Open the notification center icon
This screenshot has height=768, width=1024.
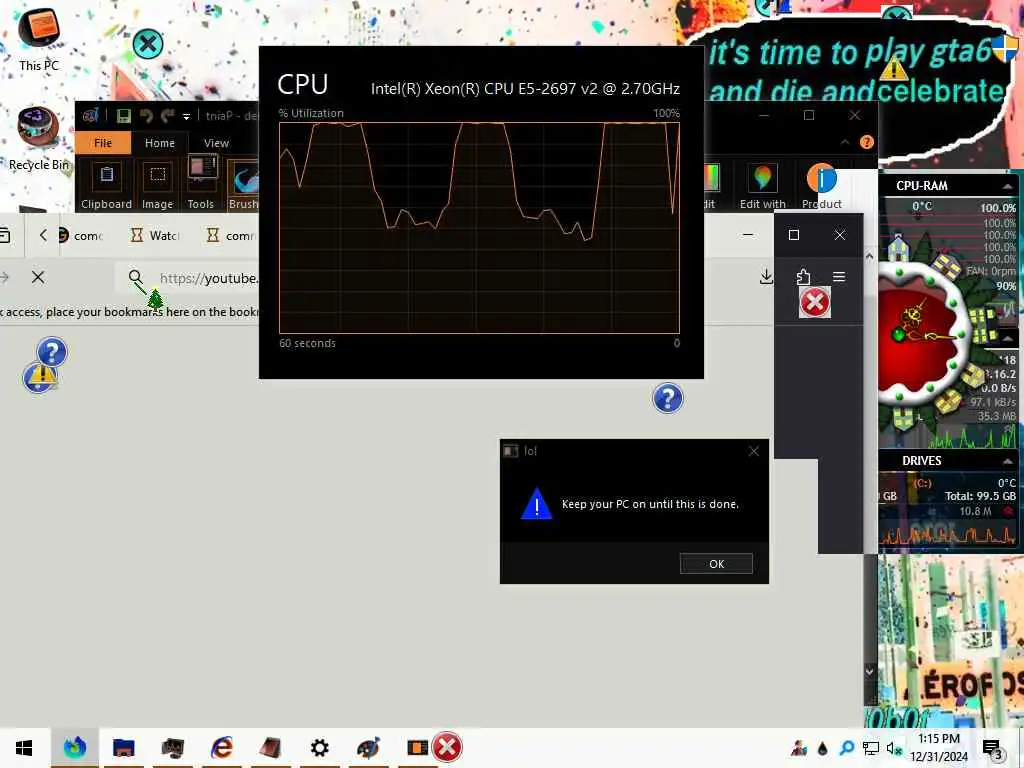[991, 748]
